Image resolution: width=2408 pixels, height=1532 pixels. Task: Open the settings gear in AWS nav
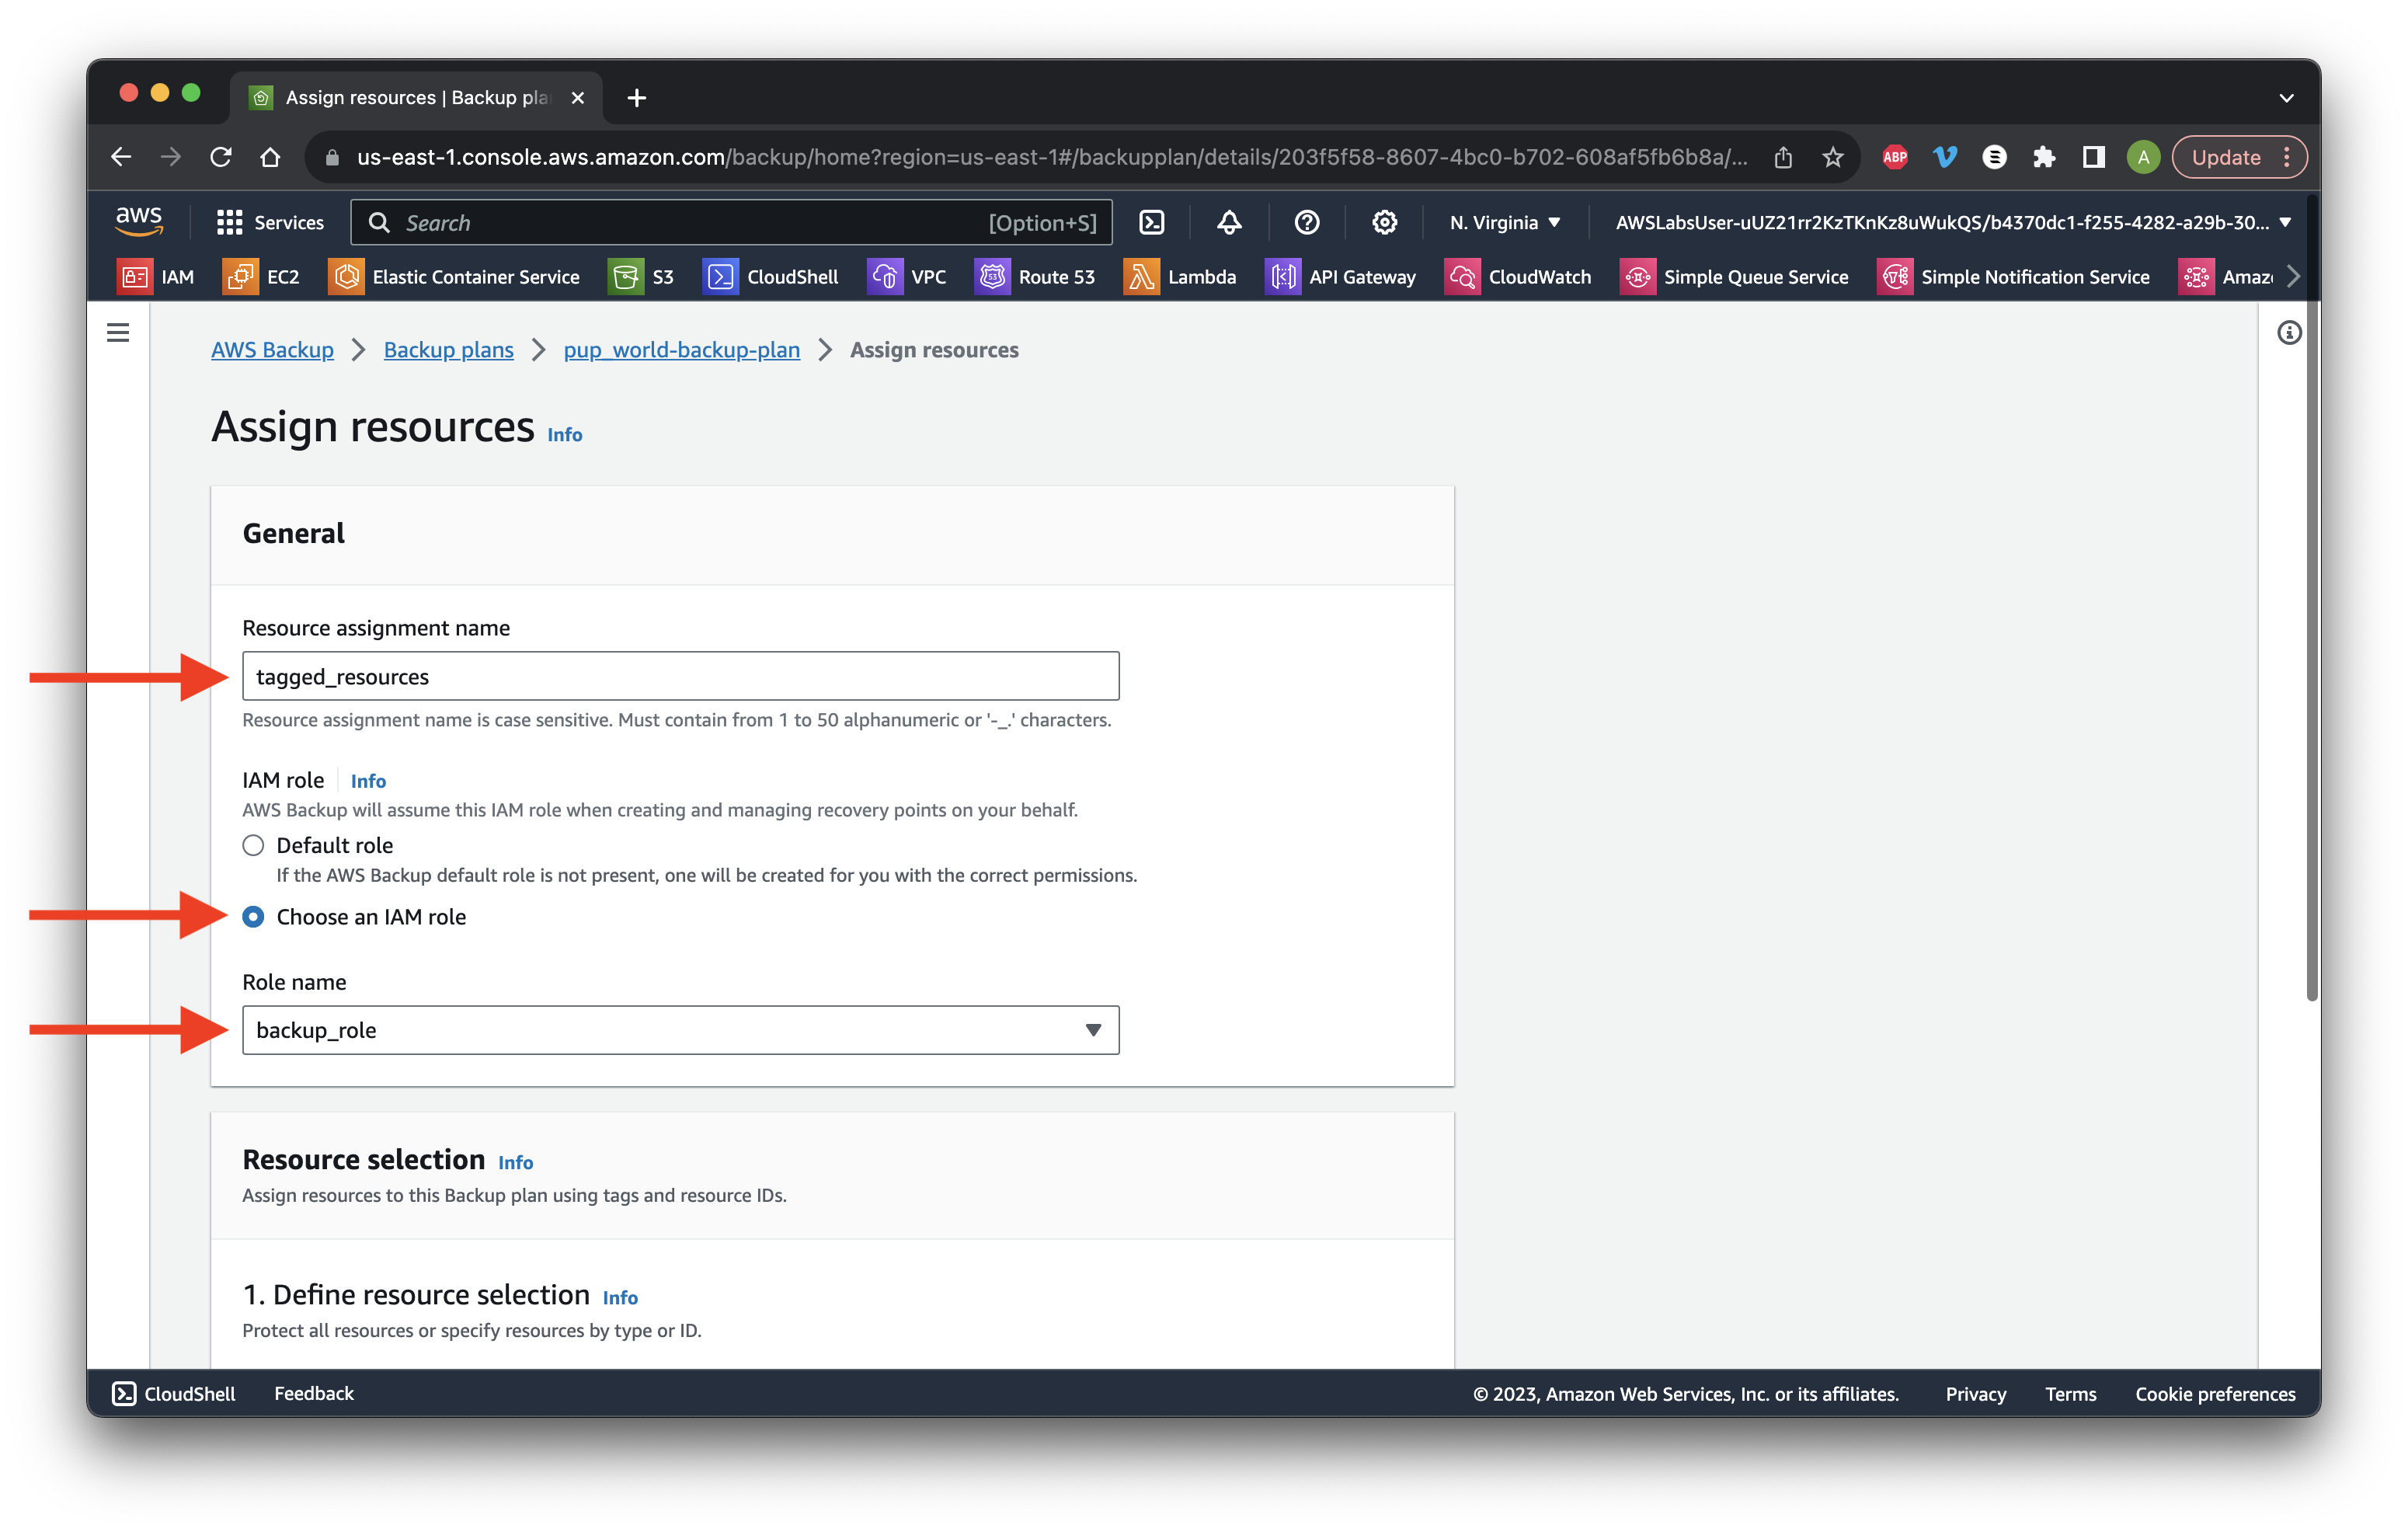[1384, 222]
